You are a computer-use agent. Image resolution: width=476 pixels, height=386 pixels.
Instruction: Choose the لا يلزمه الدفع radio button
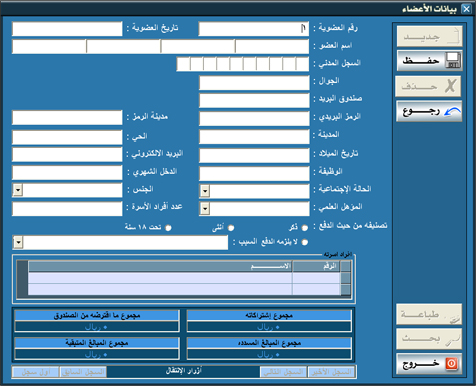coord(305,242)
